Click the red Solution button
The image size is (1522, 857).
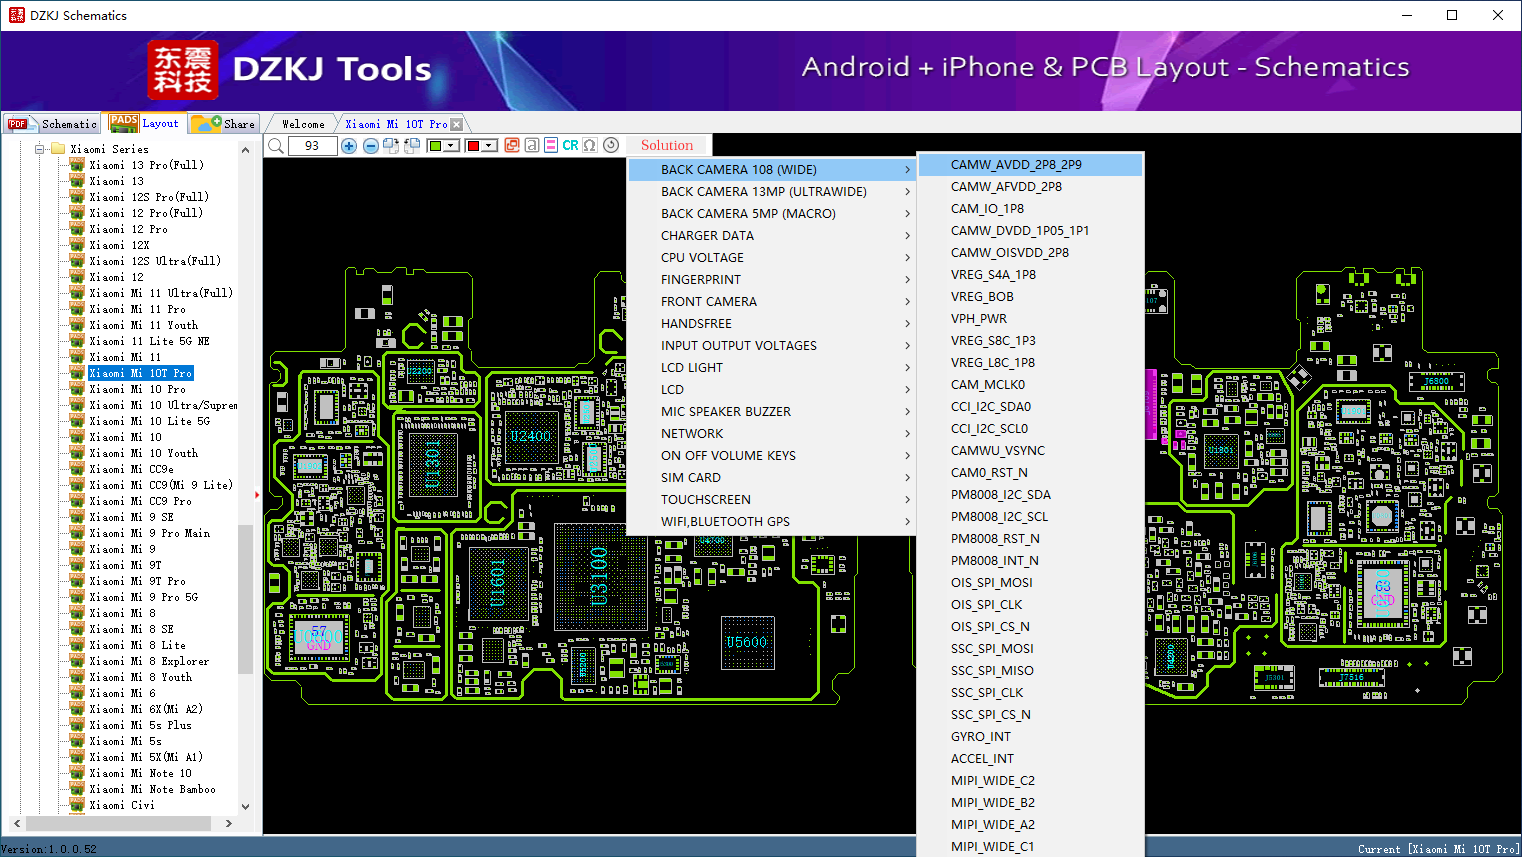[x=666, y=146]
